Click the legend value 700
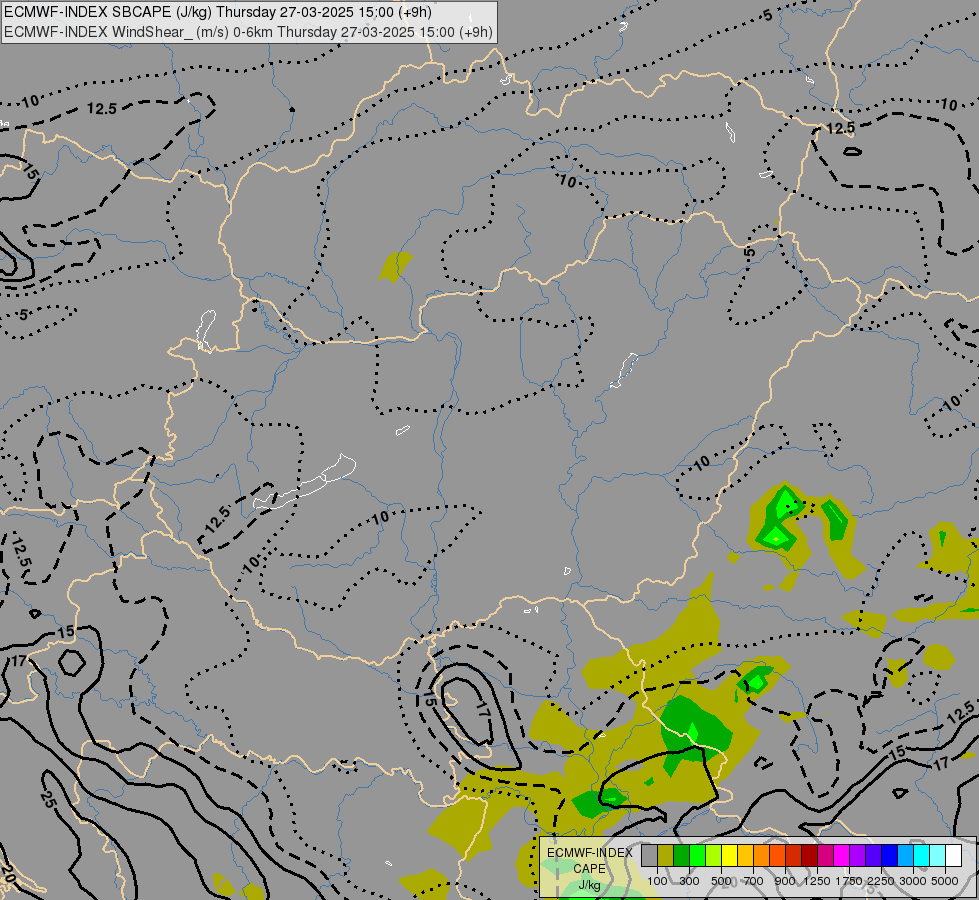This screenshot has width=979, height=900. tap(754, 881)
